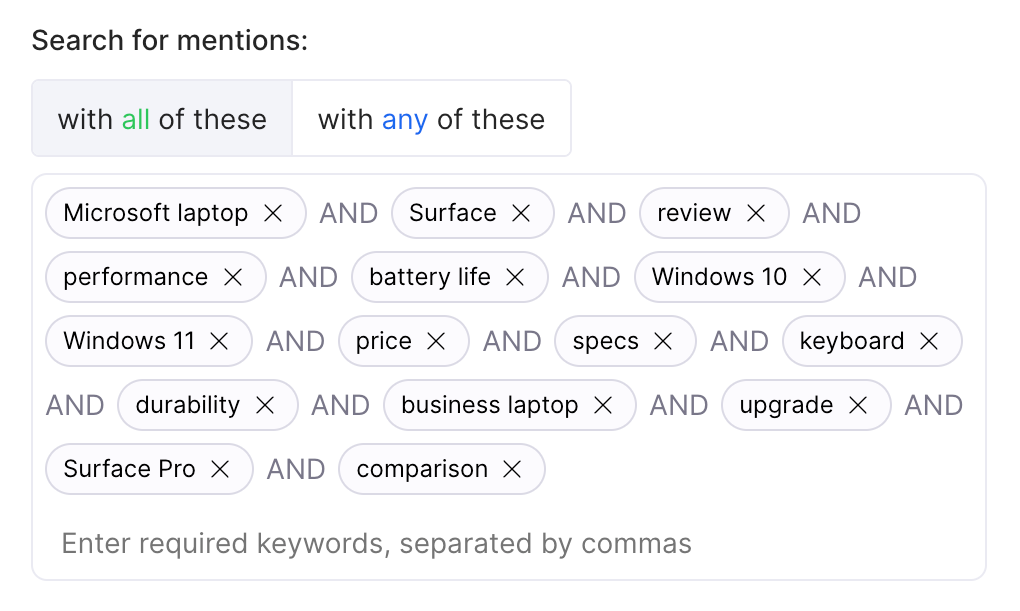
Task: Click the required keywords input field
Action: [500, 543]
